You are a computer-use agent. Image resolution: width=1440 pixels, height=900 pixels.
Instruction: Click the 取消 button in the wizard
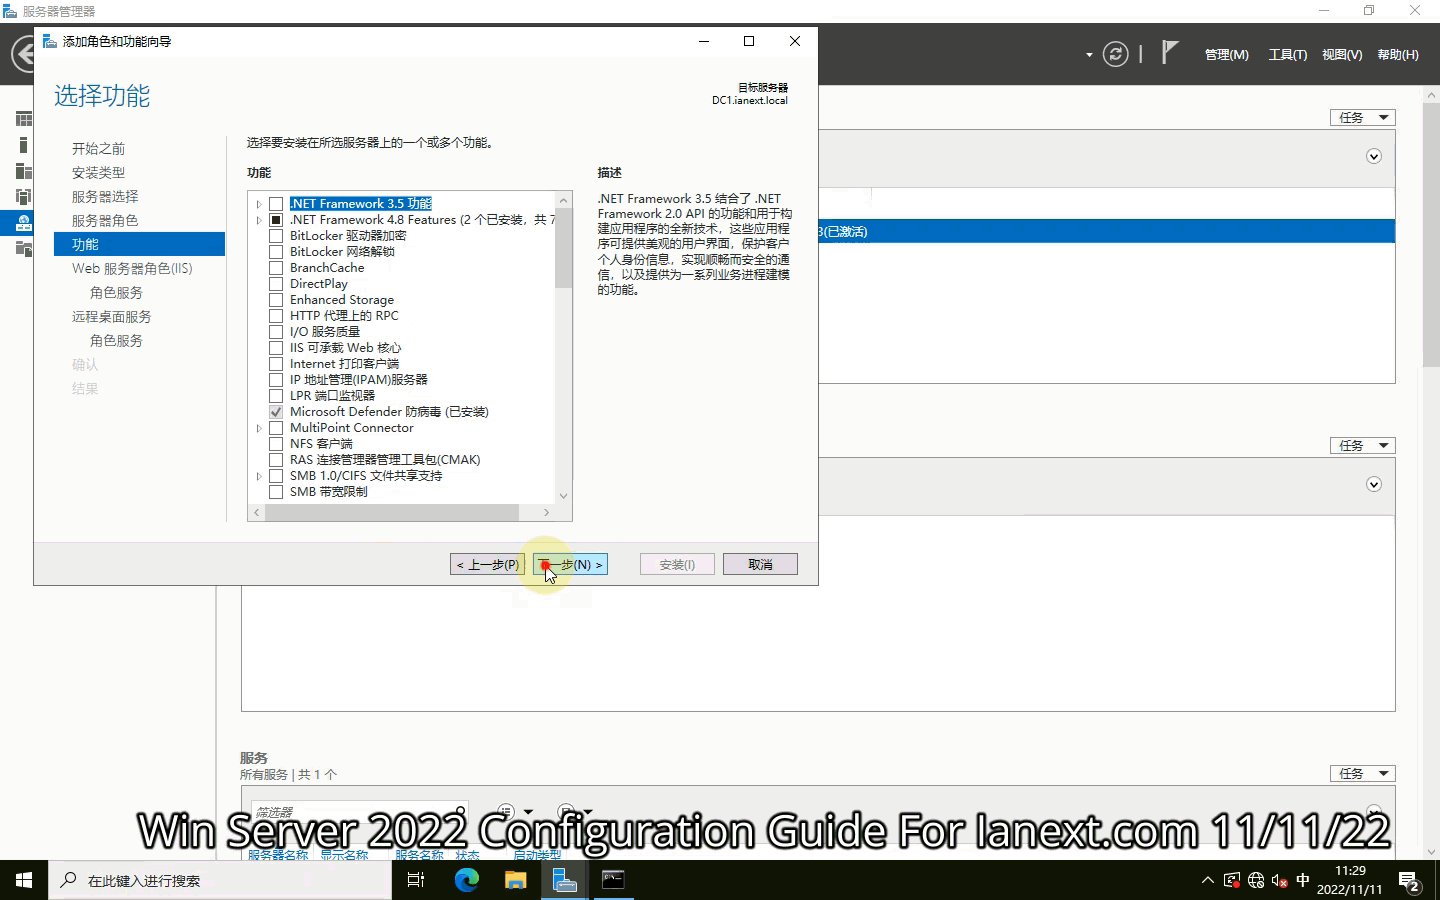tap(760, 564)
